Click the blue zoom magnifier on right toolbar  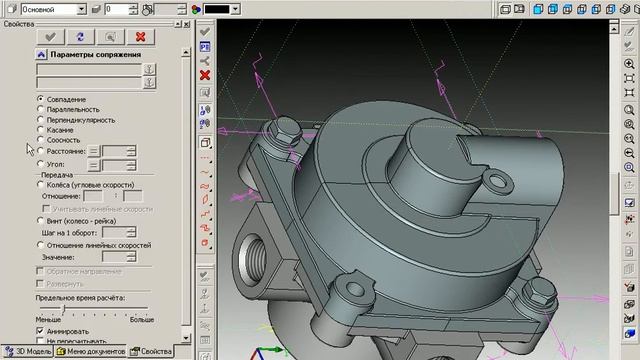click(x=629, y=167)
